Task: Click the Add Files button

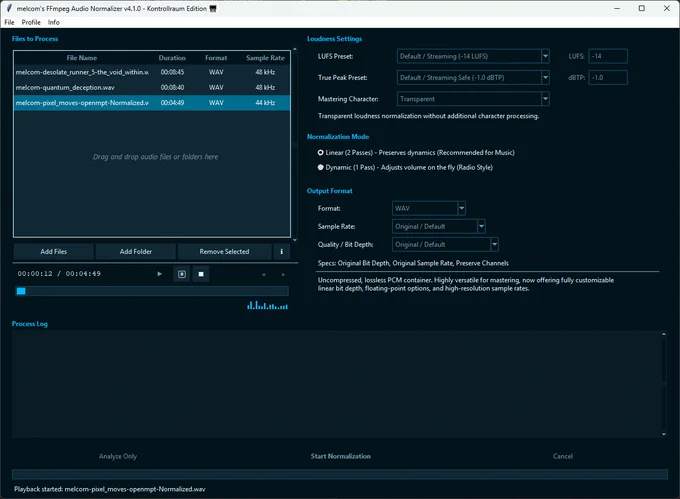Action: coord(54,251)
